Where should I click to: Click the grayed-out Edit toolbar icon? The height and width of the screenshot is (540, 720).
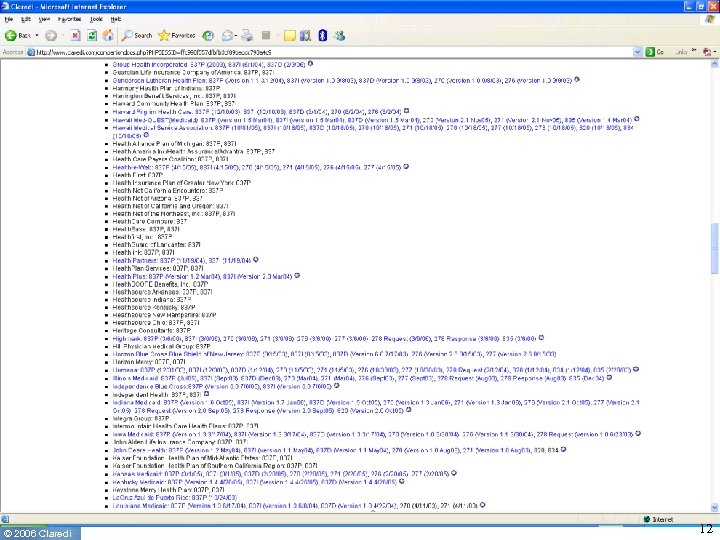tap(265, 35)
